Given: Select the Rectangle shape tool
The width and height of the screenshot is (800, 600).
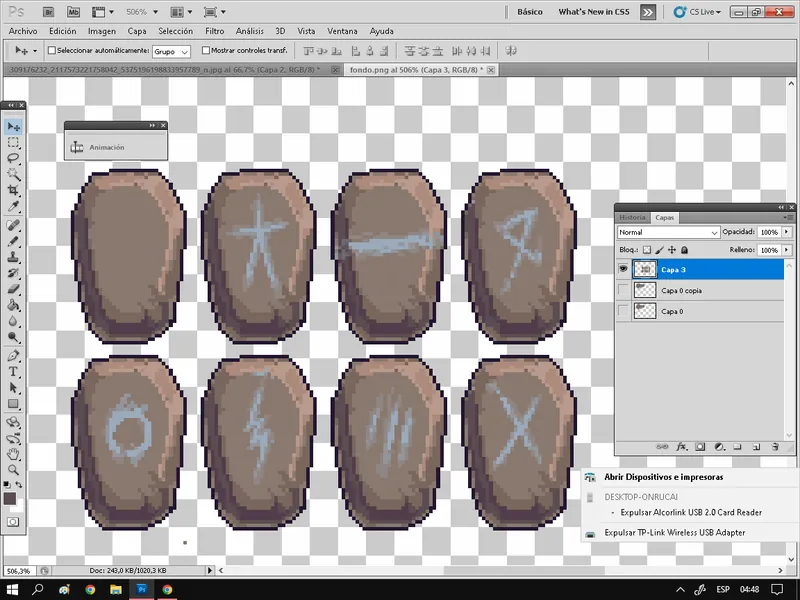Looking at the screenshot, I should click(13, 404).
